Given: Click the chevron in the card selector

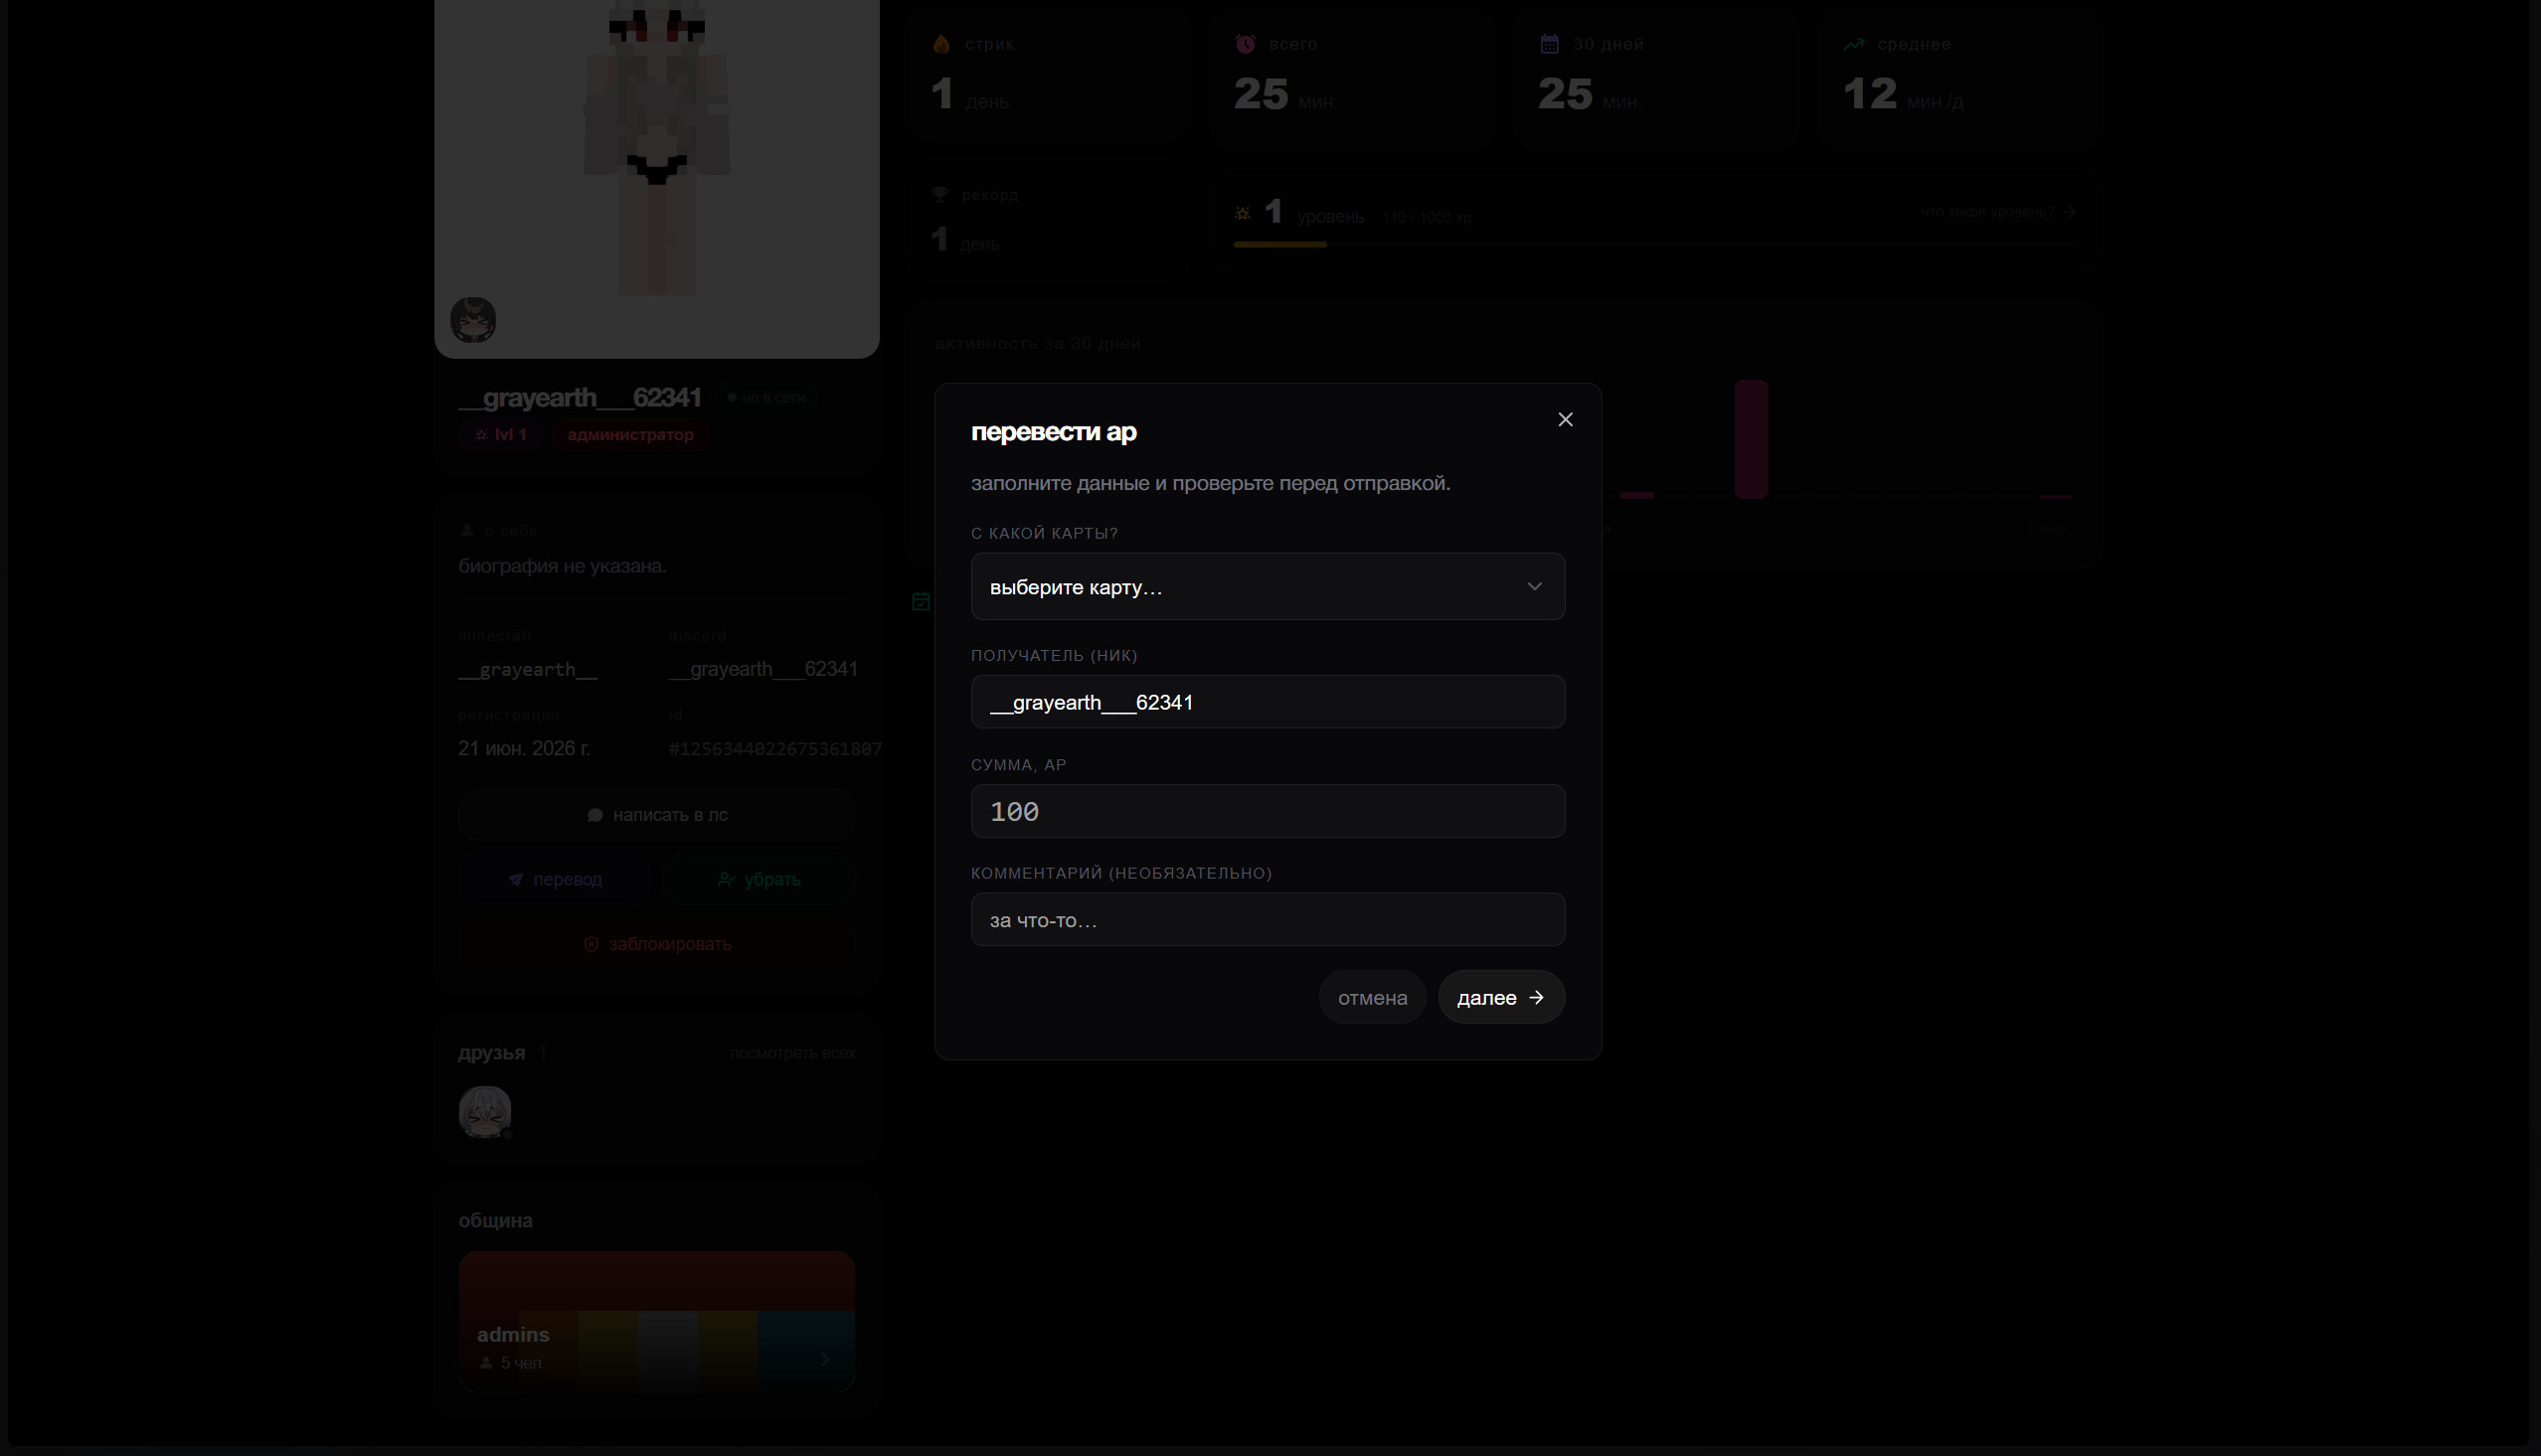Looking at the screenshot, I should pyautogui.click(x=1534, y=586).
